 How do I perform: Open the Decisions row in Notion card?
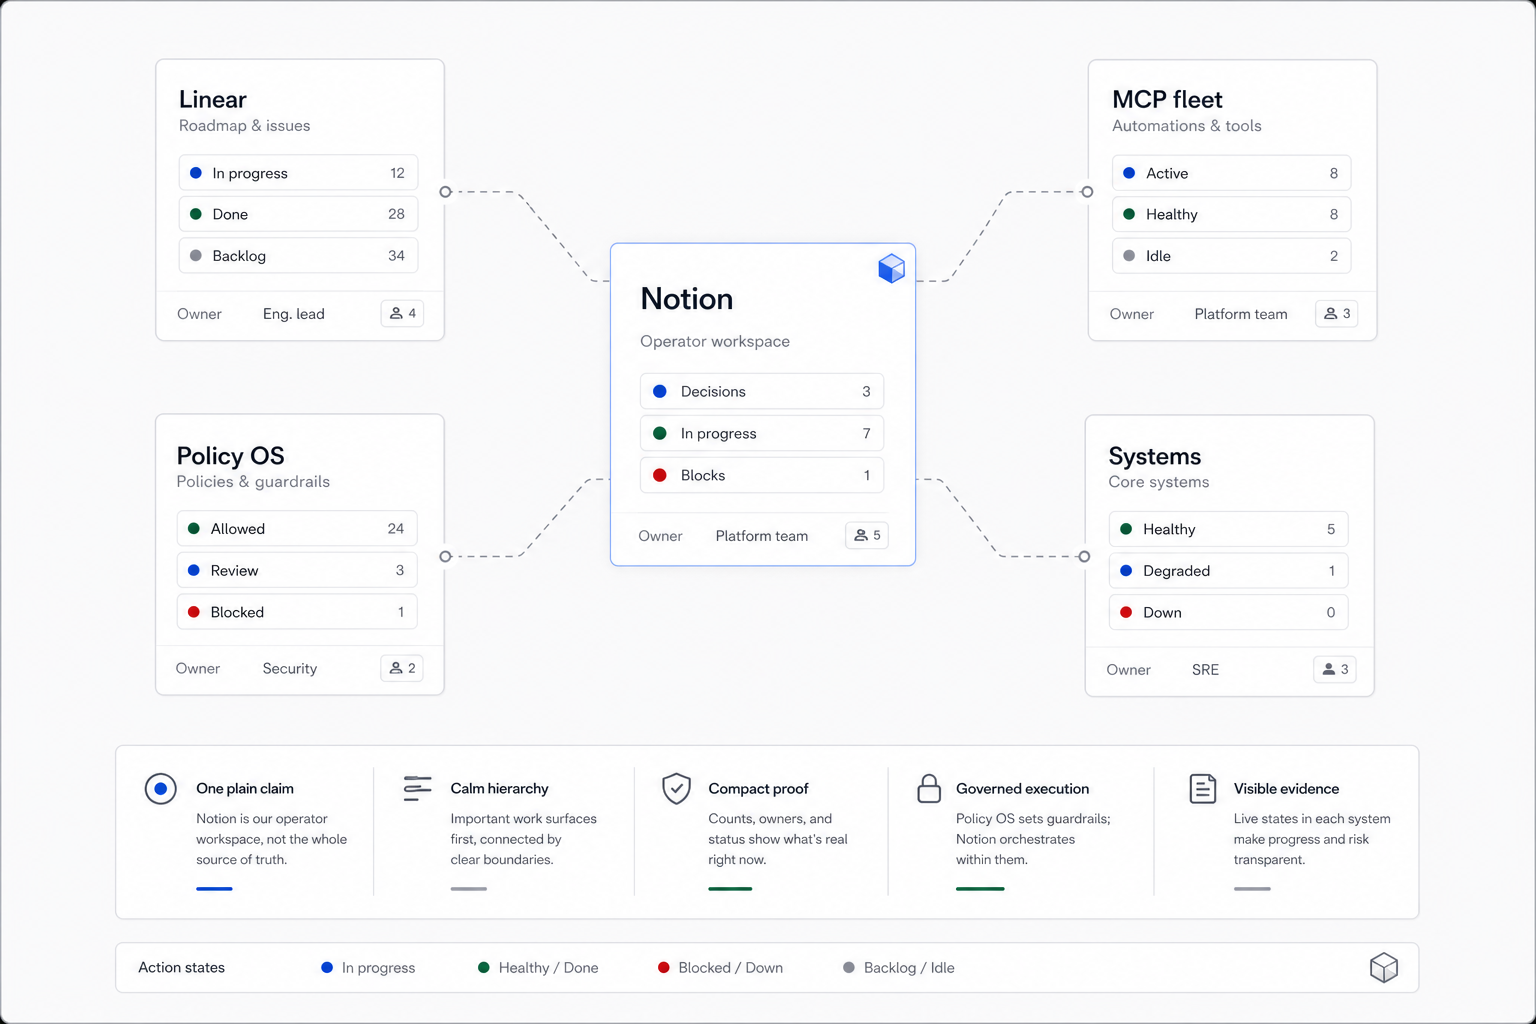pyautogui.click(x=762, y=391)
